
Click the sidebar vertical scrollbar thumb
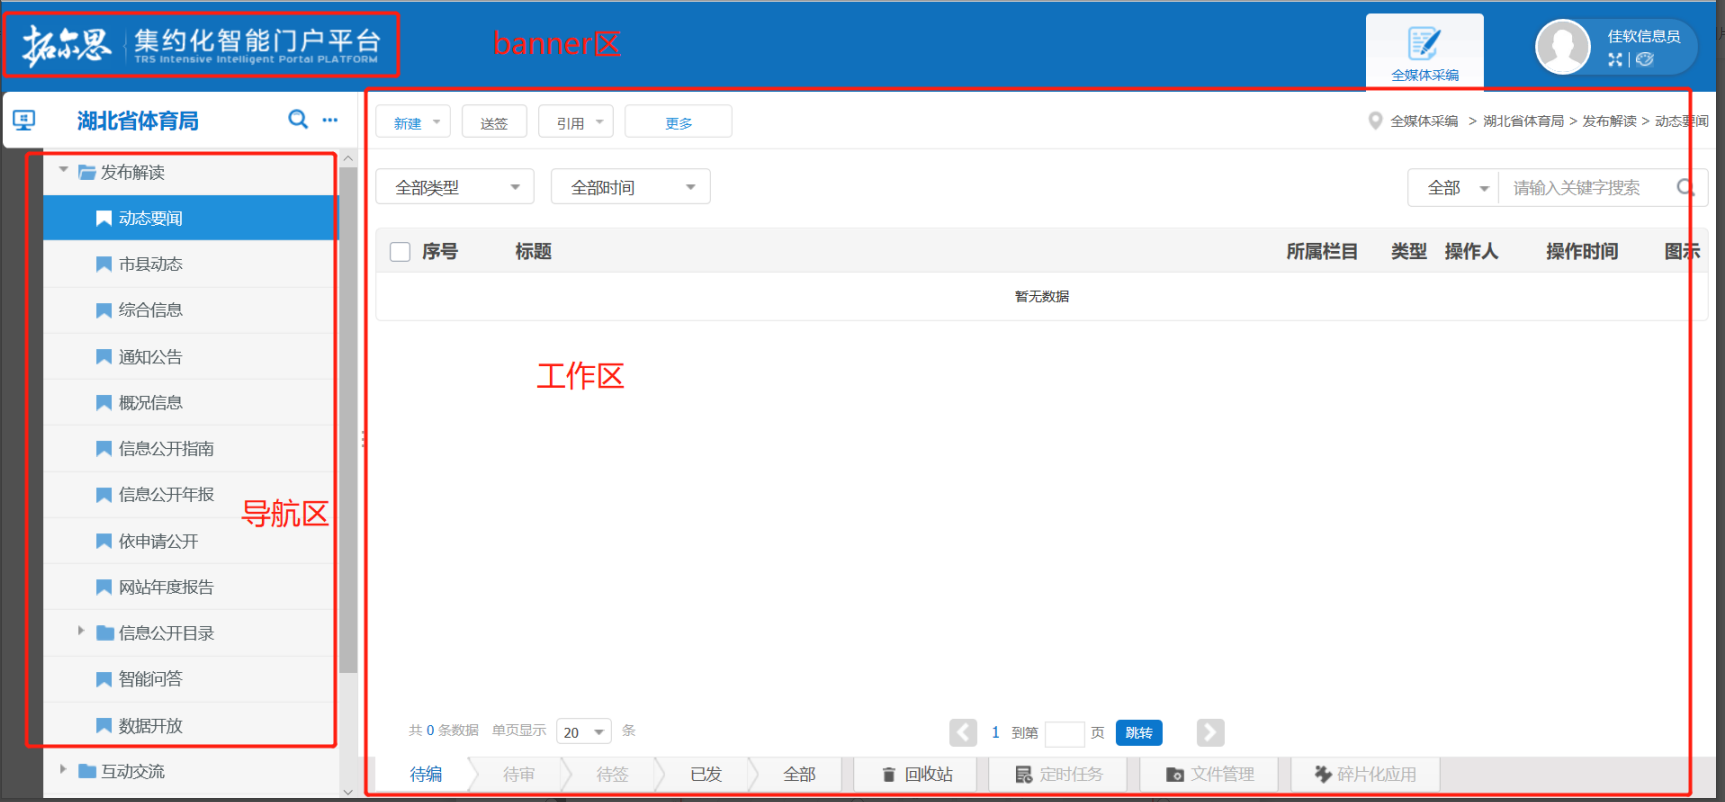tap(348, 420)
